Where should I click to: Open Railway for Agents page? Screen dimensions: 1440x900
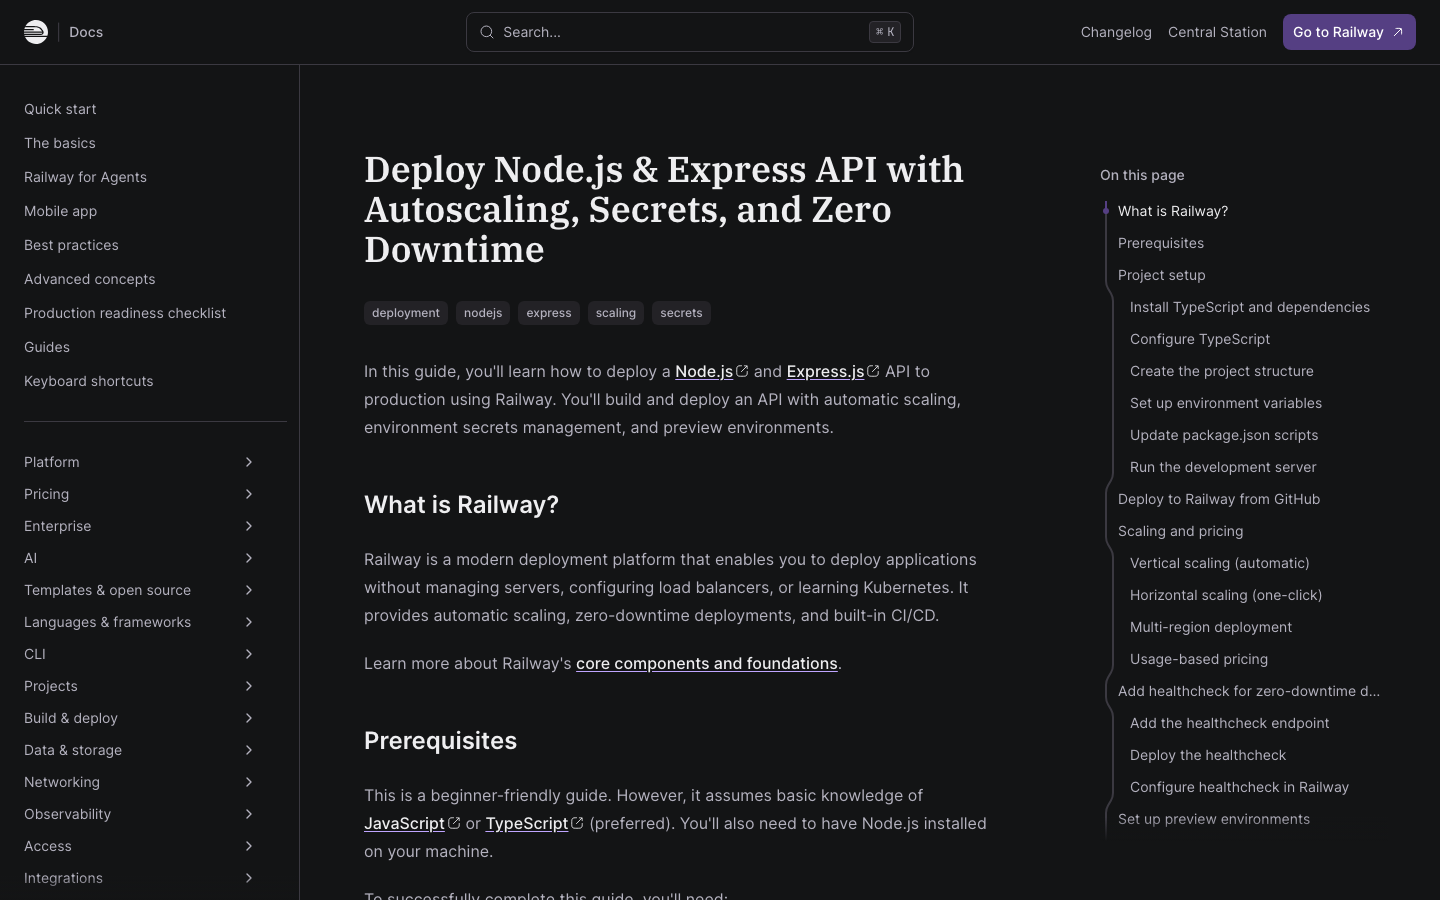(85, 177)
